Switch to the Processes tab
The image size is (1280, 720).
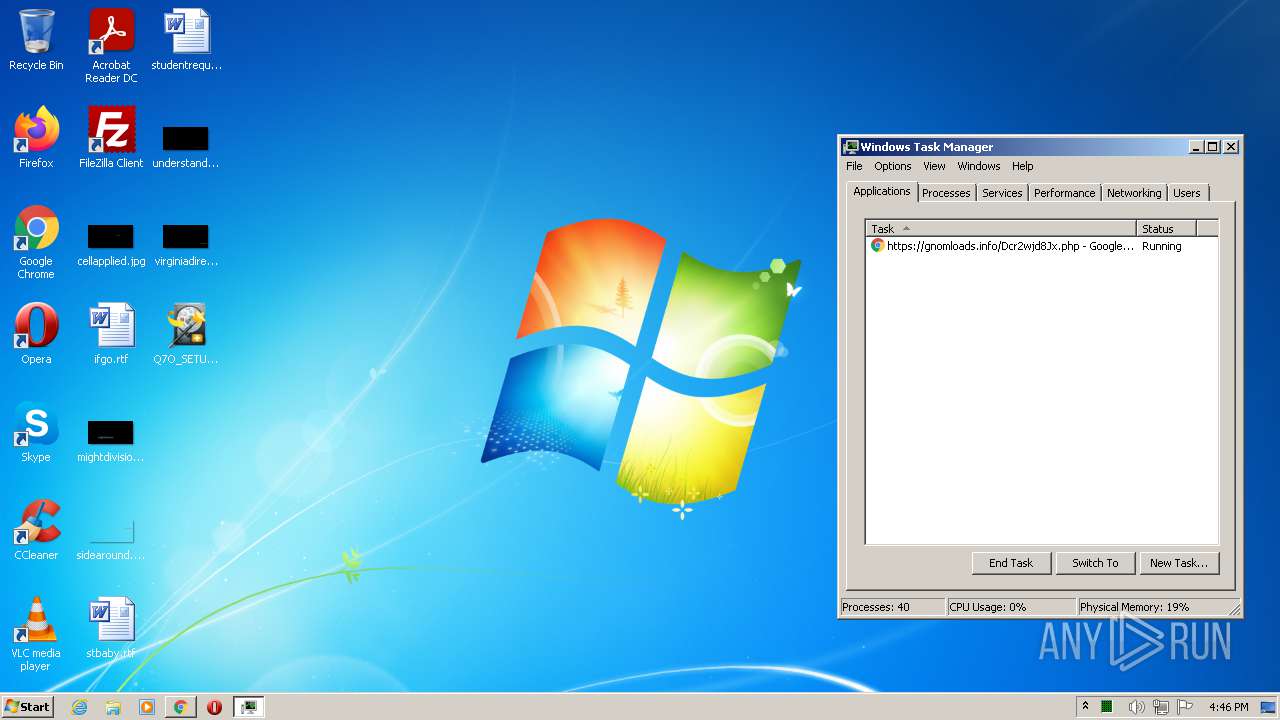[946, 193]
